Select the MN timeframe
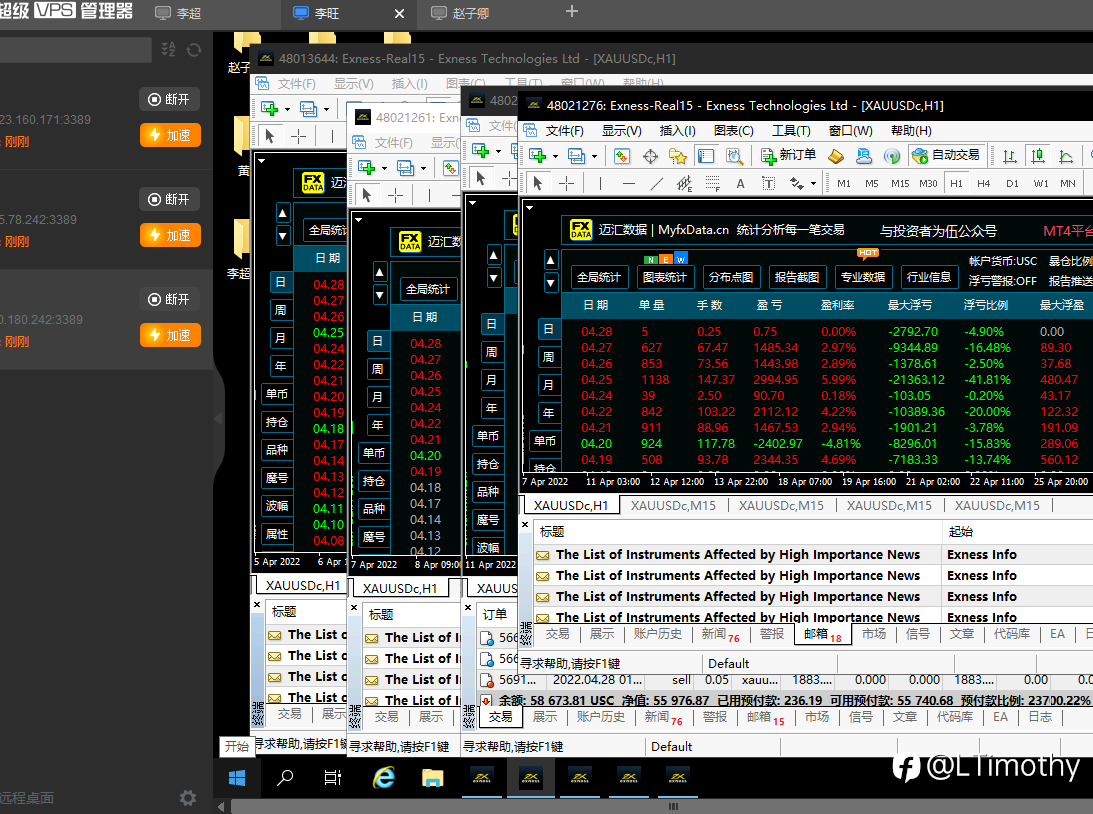The image size is (1093, 814). [1067, 183]
